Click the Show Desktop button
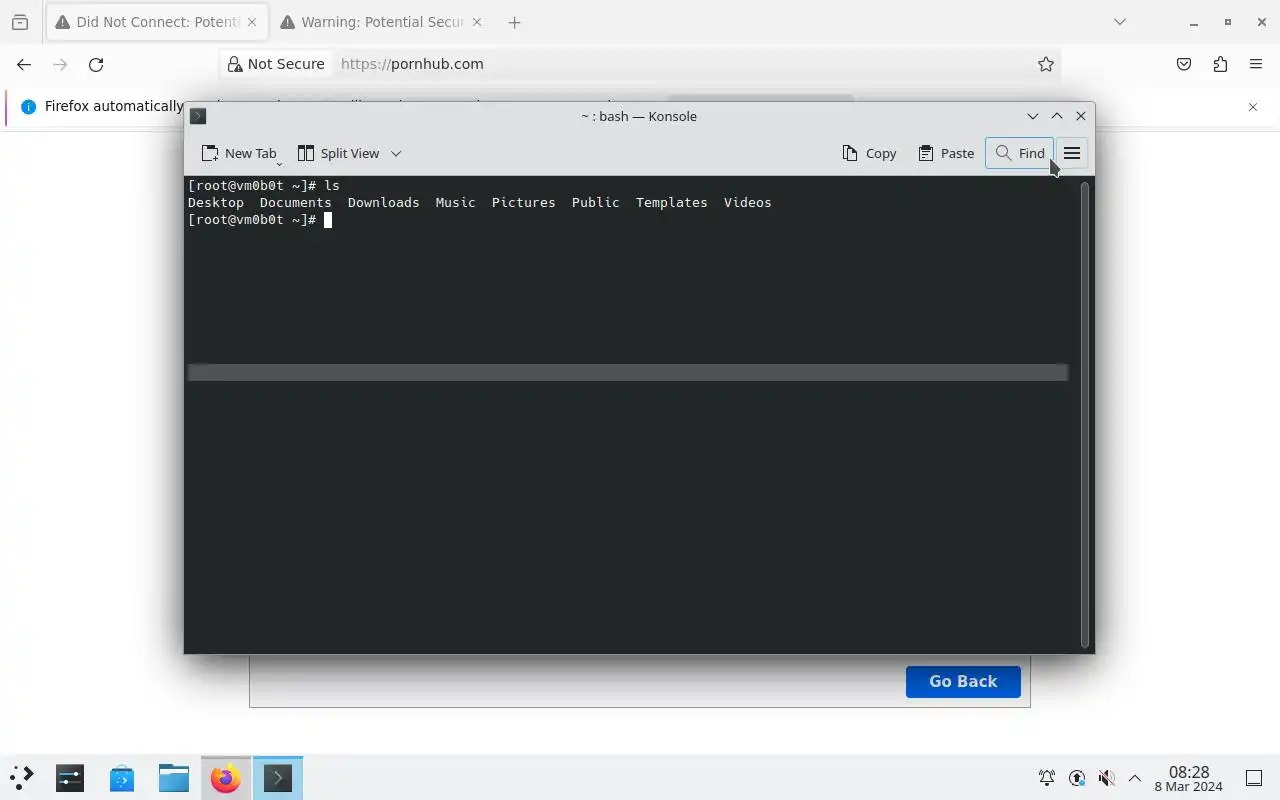Viewport: 1280px width, 800px height. pos(1254,778)
